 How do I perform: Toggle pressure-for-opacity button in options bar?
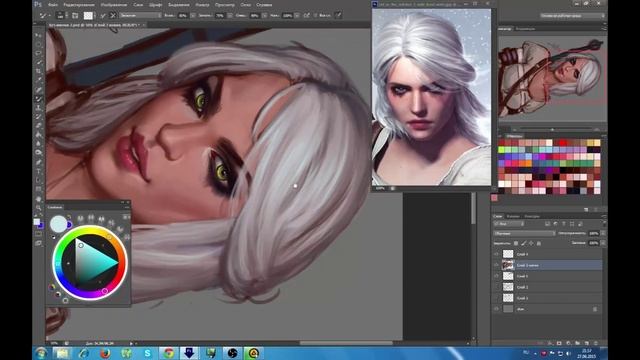click(x=338, y=15)
